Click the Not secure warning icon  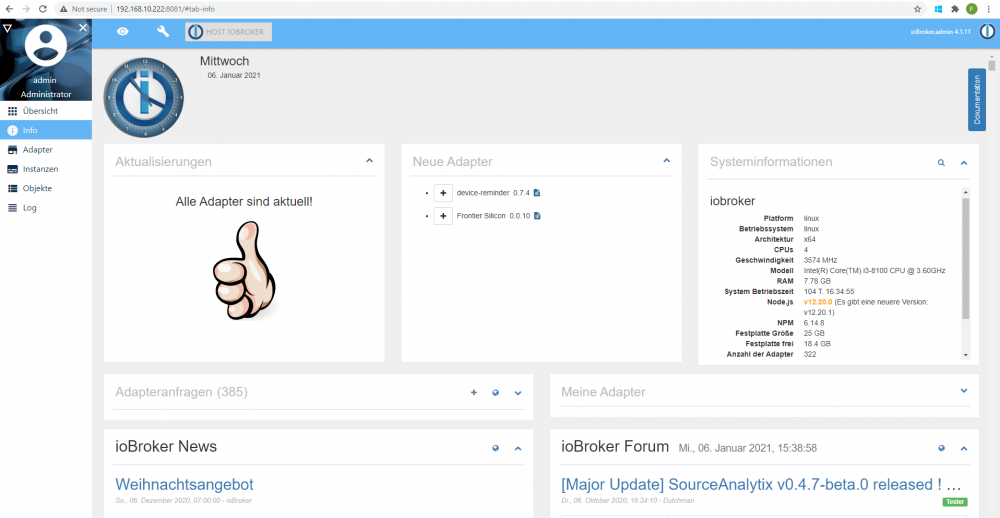pyautogui.click(x=64, y=9)
